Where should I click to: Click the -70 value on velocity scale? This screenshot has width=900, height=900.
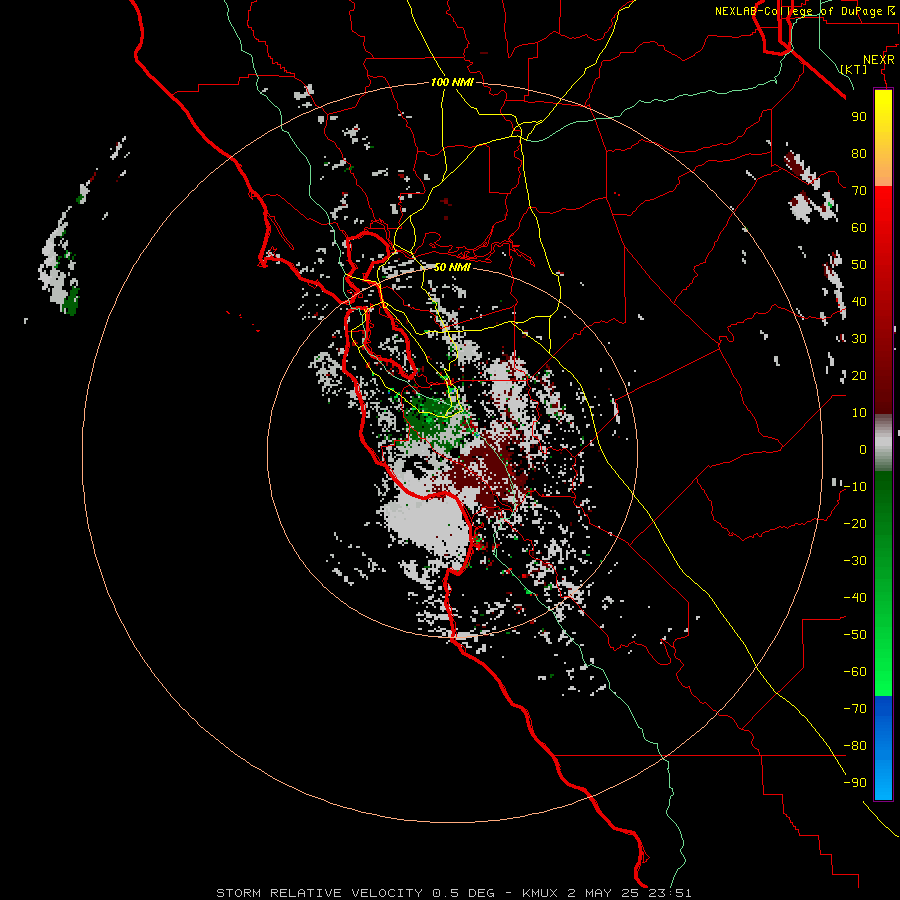point(855,709)
